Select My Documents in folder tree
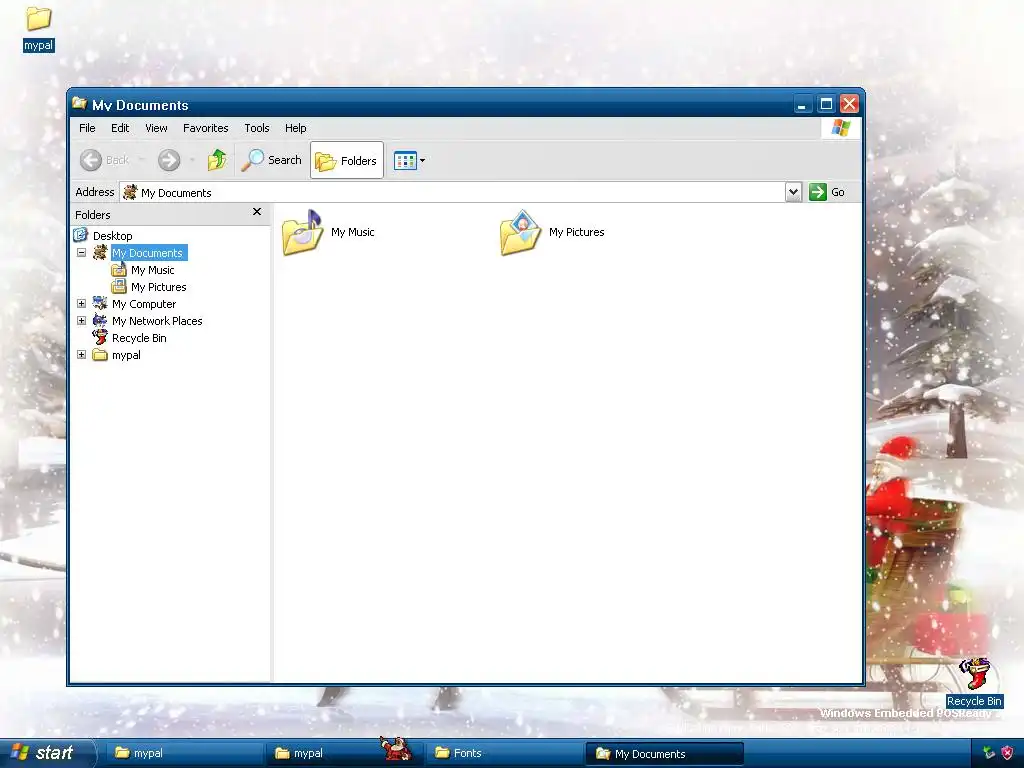The image size is (1024, 768). point(149,253)
